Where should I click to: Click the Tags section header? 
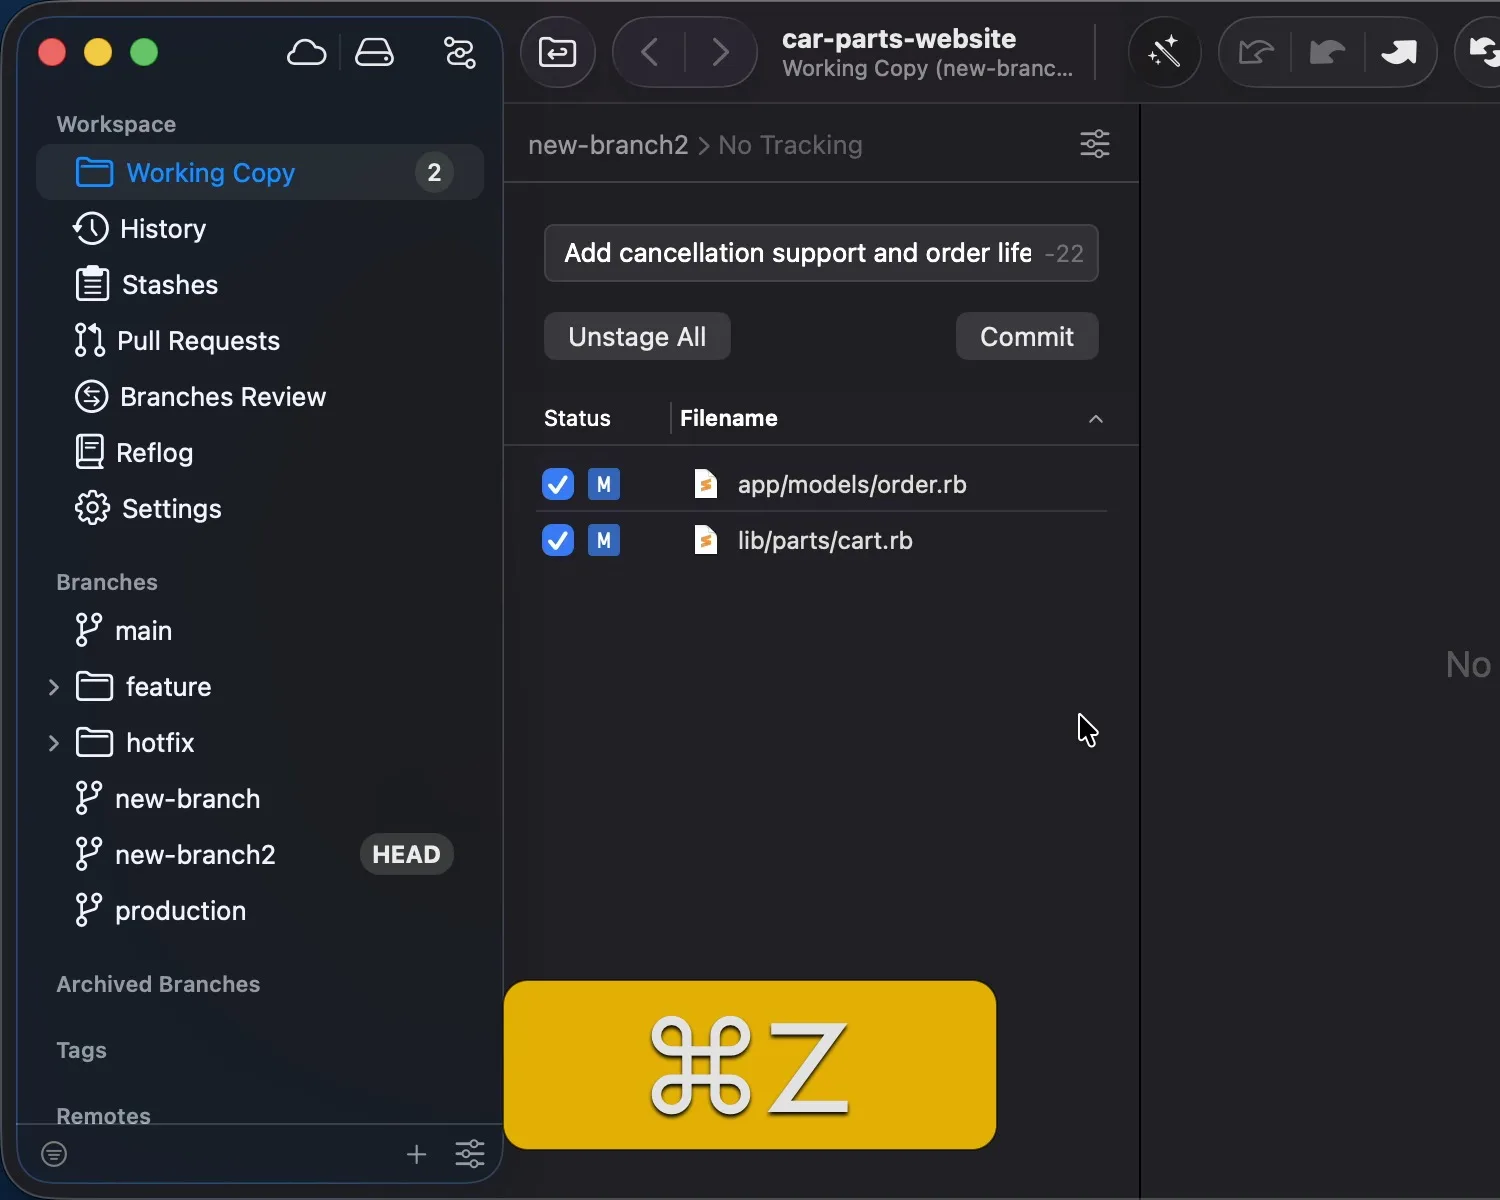click(81, 1050)
